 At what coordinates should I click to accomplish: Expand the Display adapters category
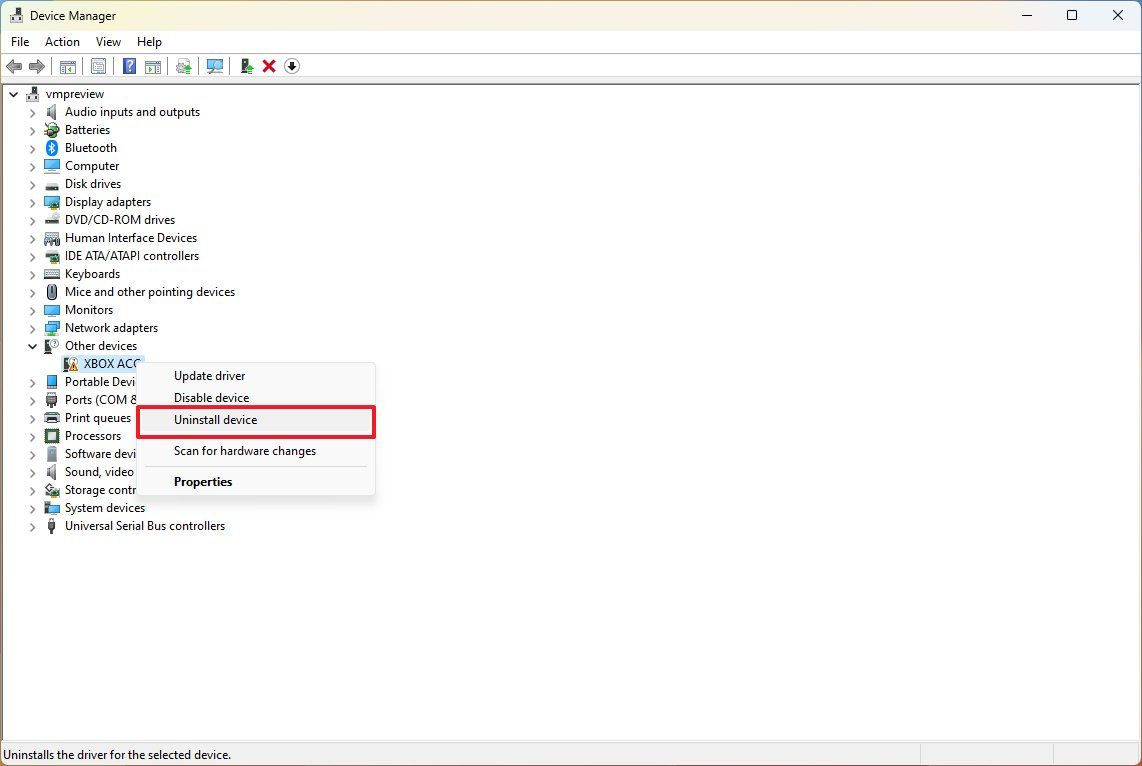tap(33, 201)
